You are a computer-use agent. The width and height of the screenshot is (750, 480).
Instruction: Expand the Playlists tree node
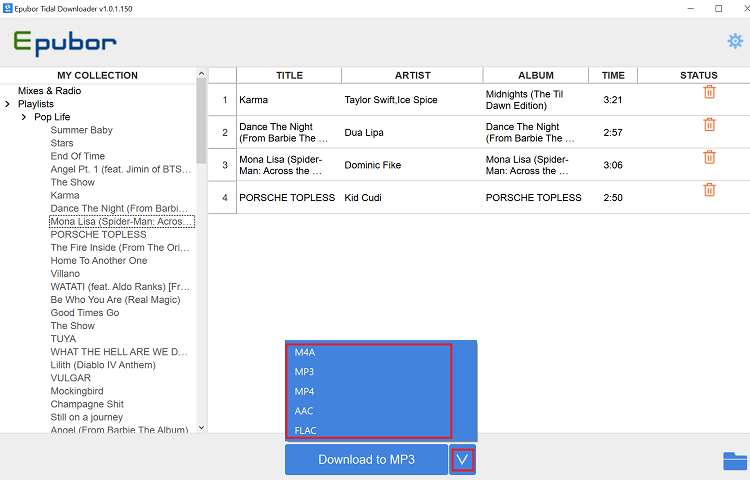click(7, 104)
